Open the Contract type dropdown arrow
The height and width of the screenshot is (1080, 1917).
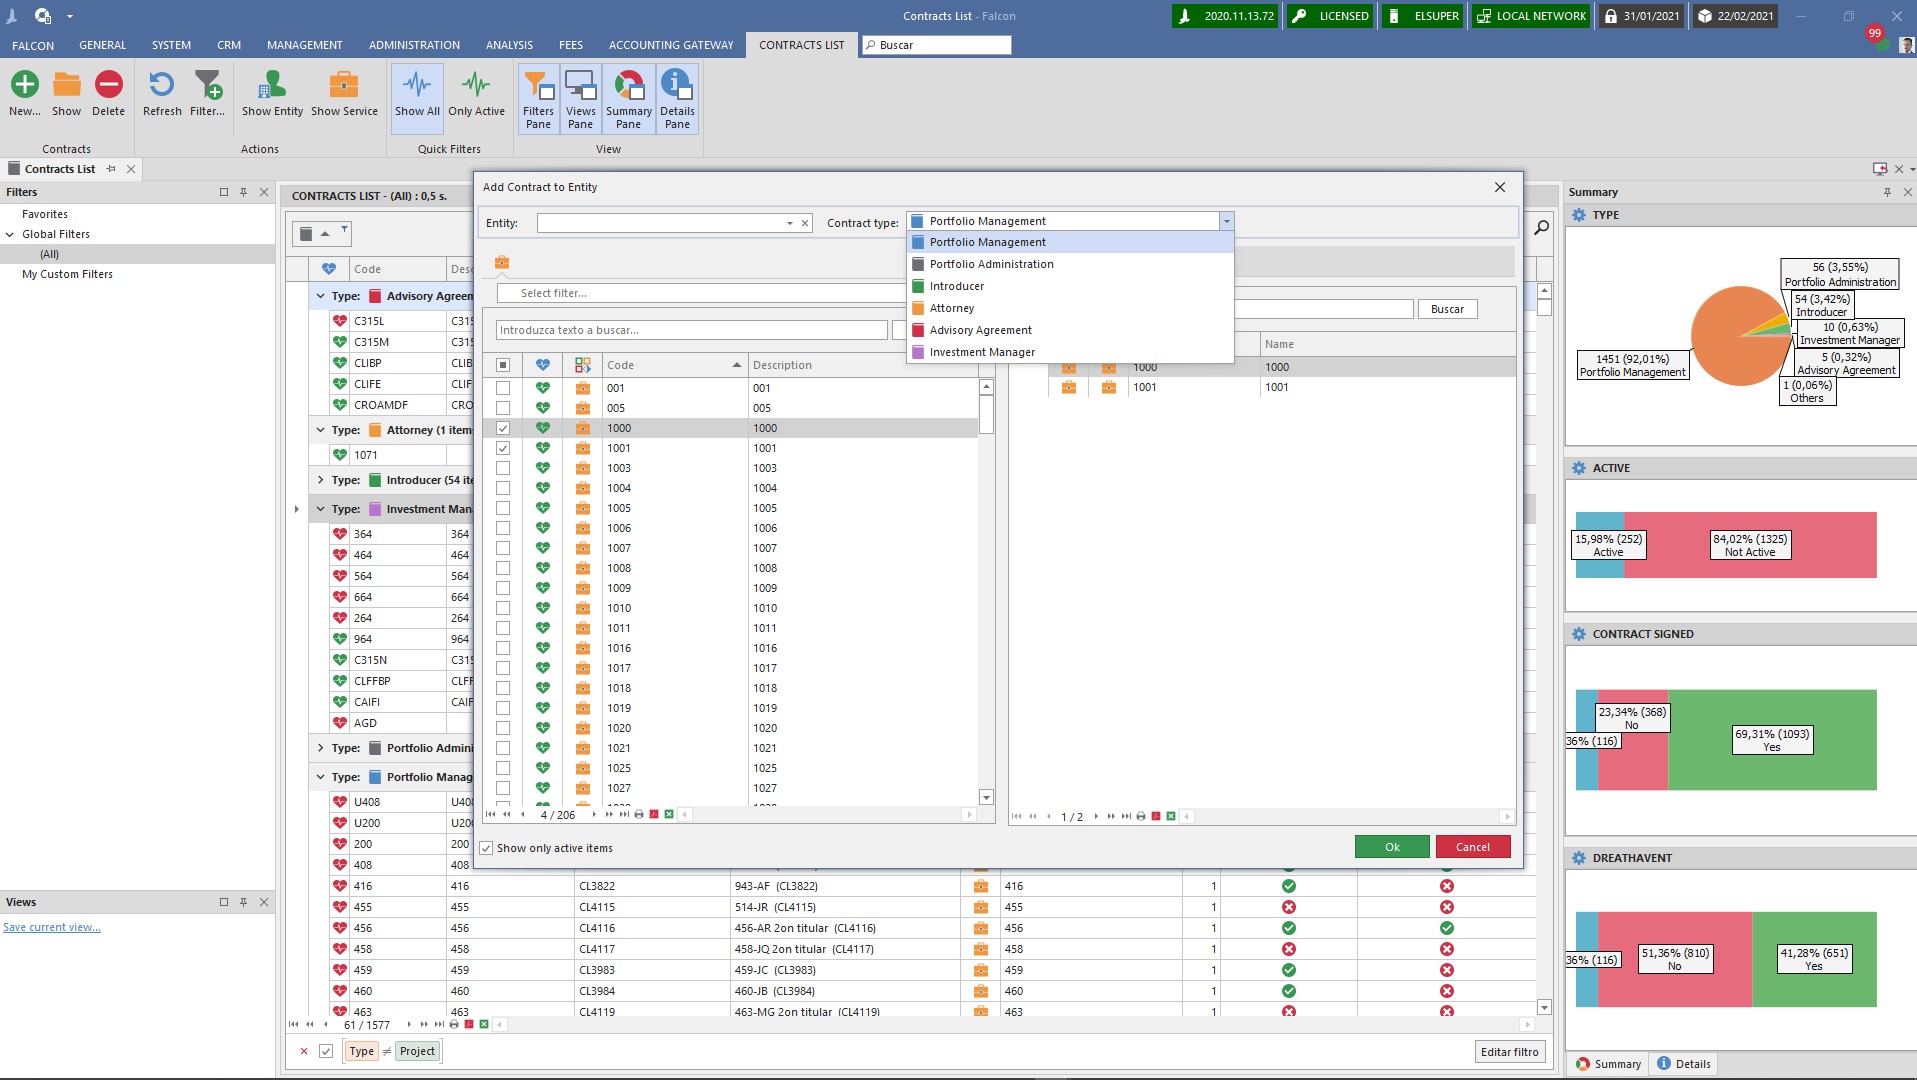pos(1226,221)
